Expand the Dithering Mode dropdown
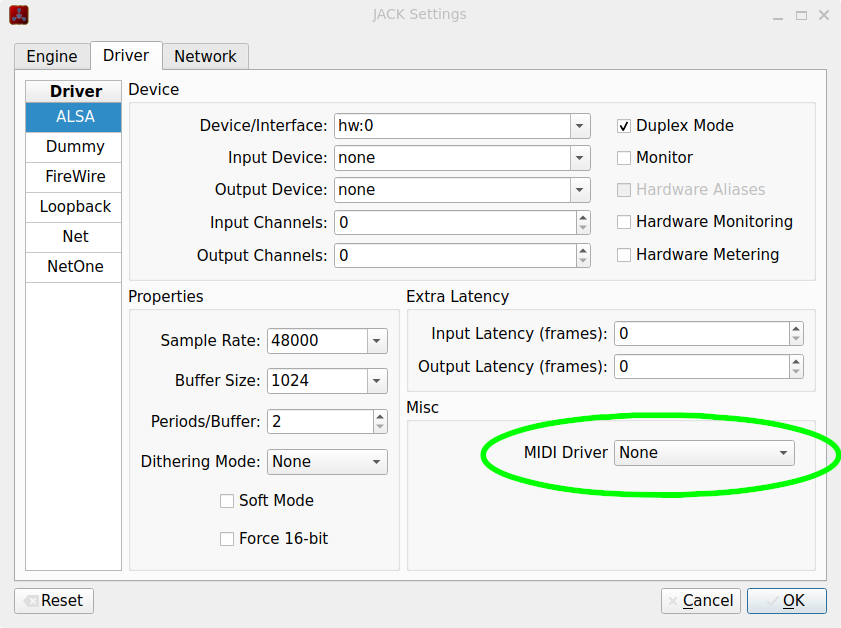 pos(376,462)
